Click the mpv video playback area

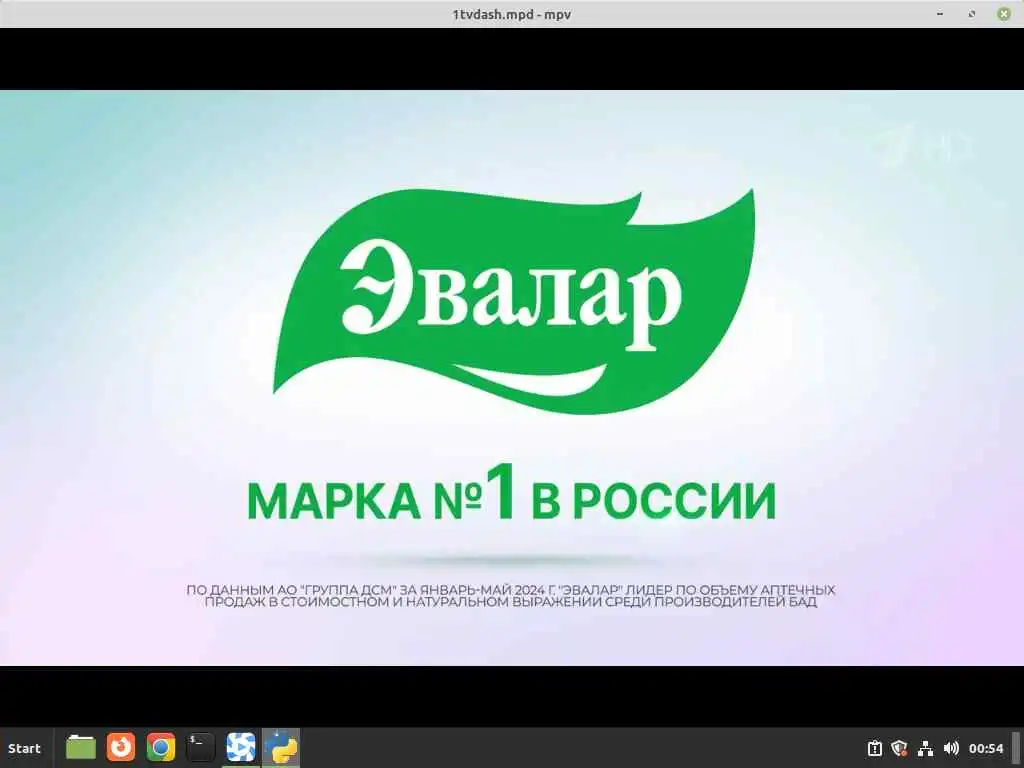tap(512, 377)
